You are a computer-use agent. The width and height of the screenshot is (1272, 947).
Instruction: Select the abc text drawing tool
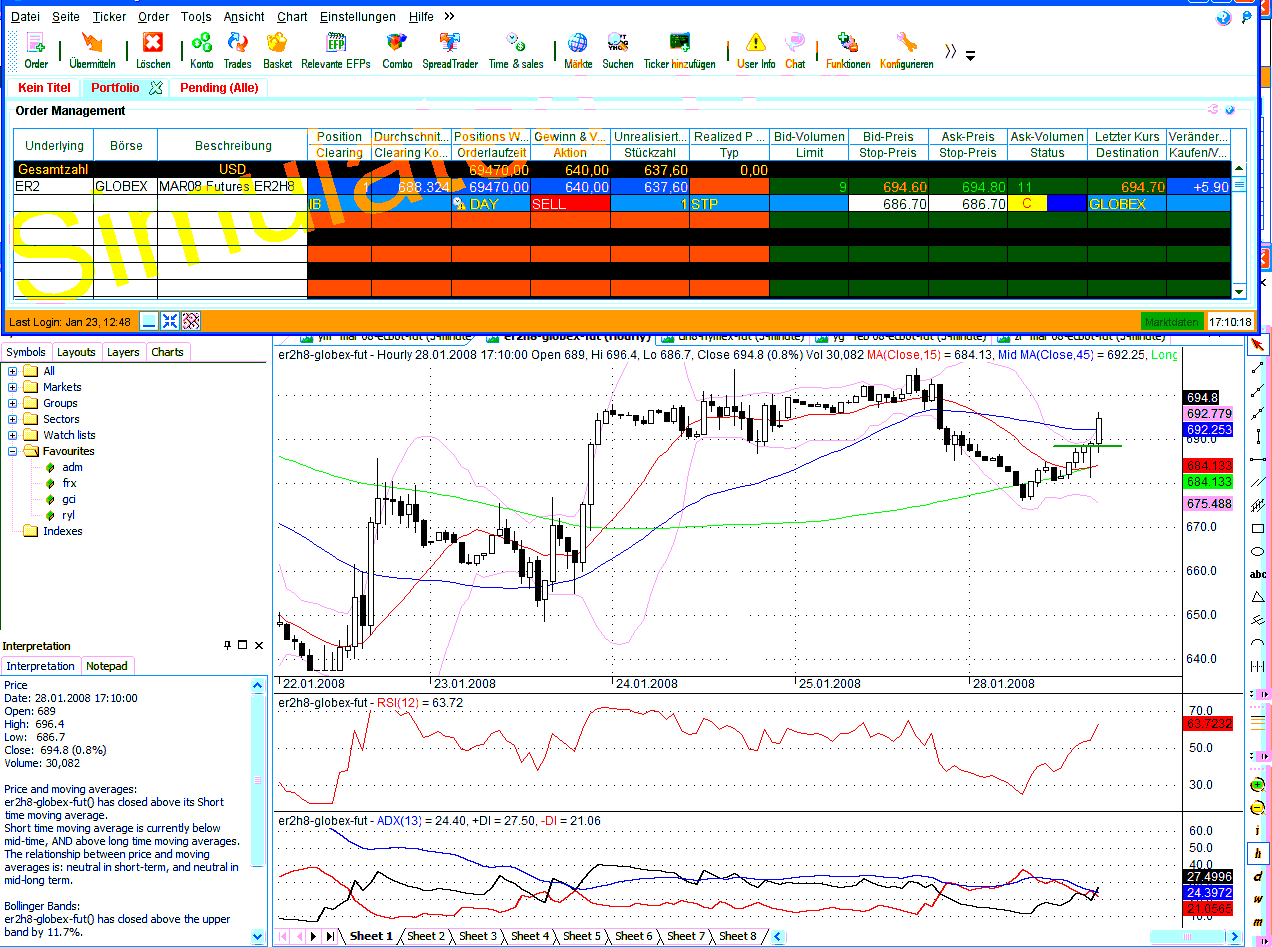(x=1258, y=574)
